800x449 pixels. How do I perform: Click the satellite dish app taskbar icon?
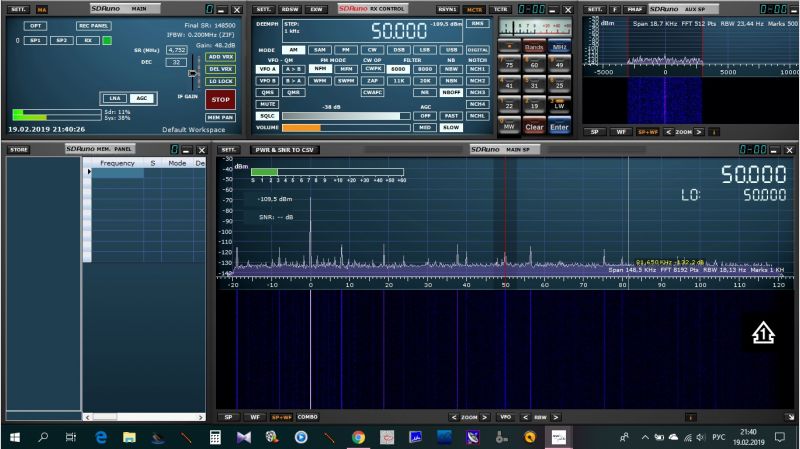[473, 437]
